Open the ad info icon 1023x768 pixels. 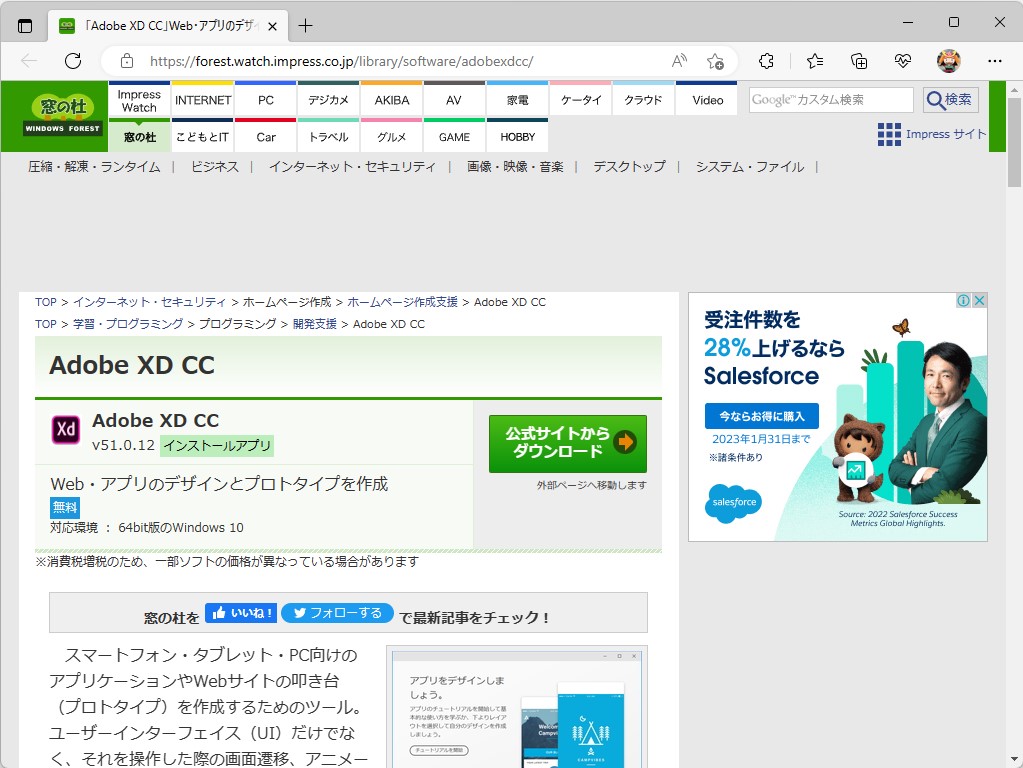click(963, 300)
